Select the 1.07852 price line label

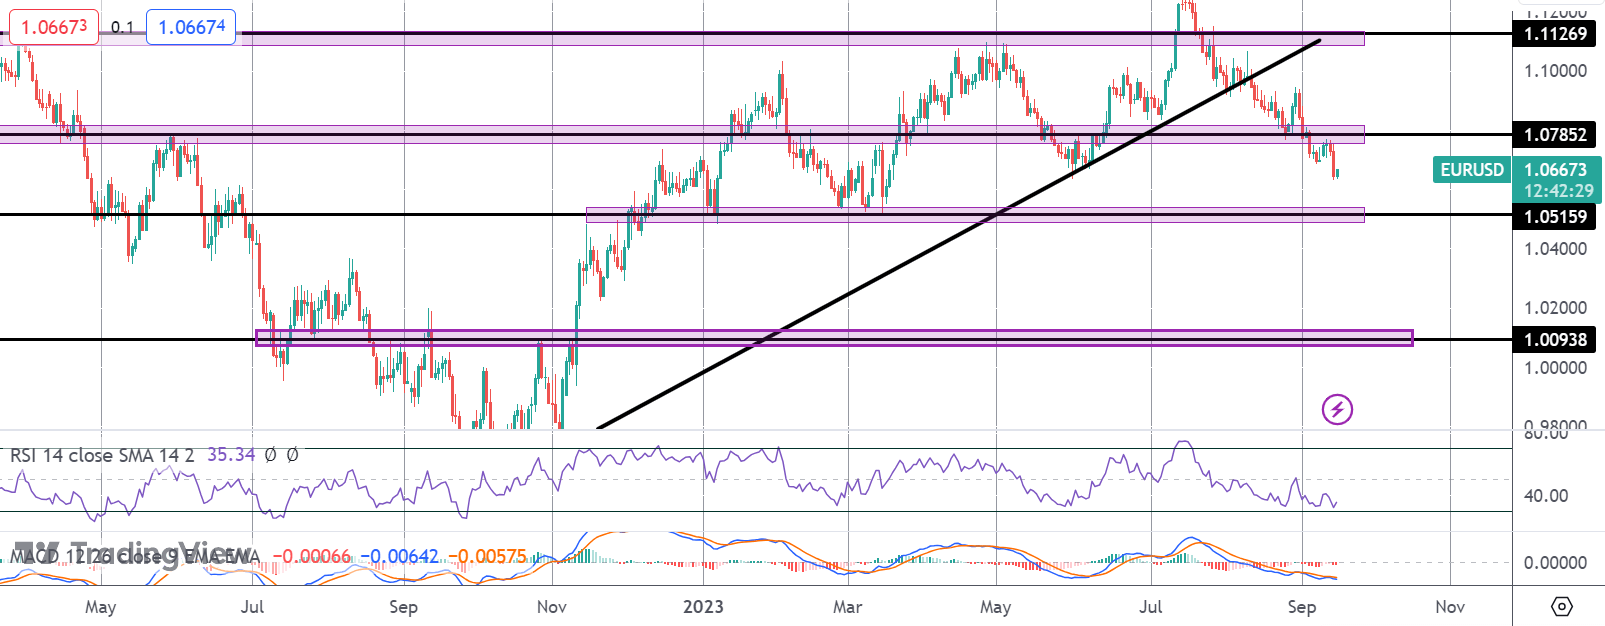click(x=1554, y=134)
